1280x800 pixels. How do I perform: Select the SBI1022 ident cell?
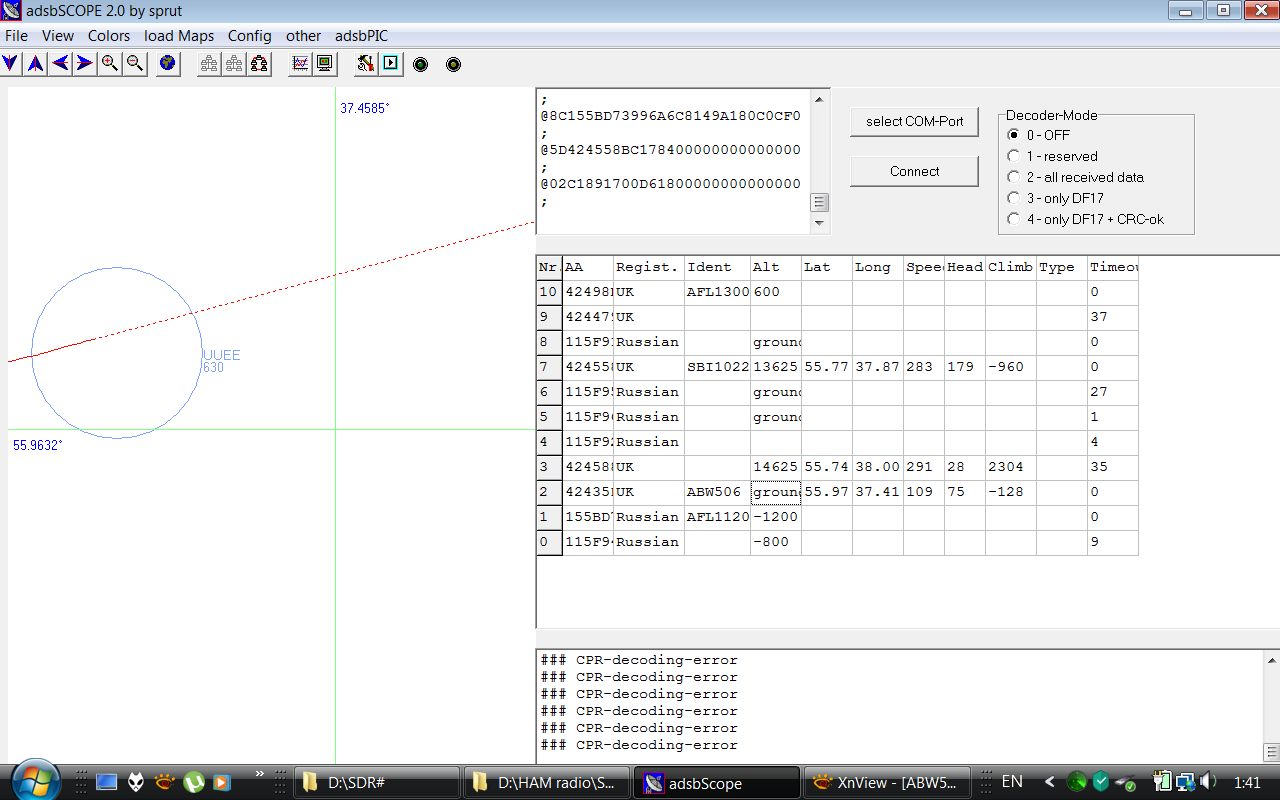(717, 367)
